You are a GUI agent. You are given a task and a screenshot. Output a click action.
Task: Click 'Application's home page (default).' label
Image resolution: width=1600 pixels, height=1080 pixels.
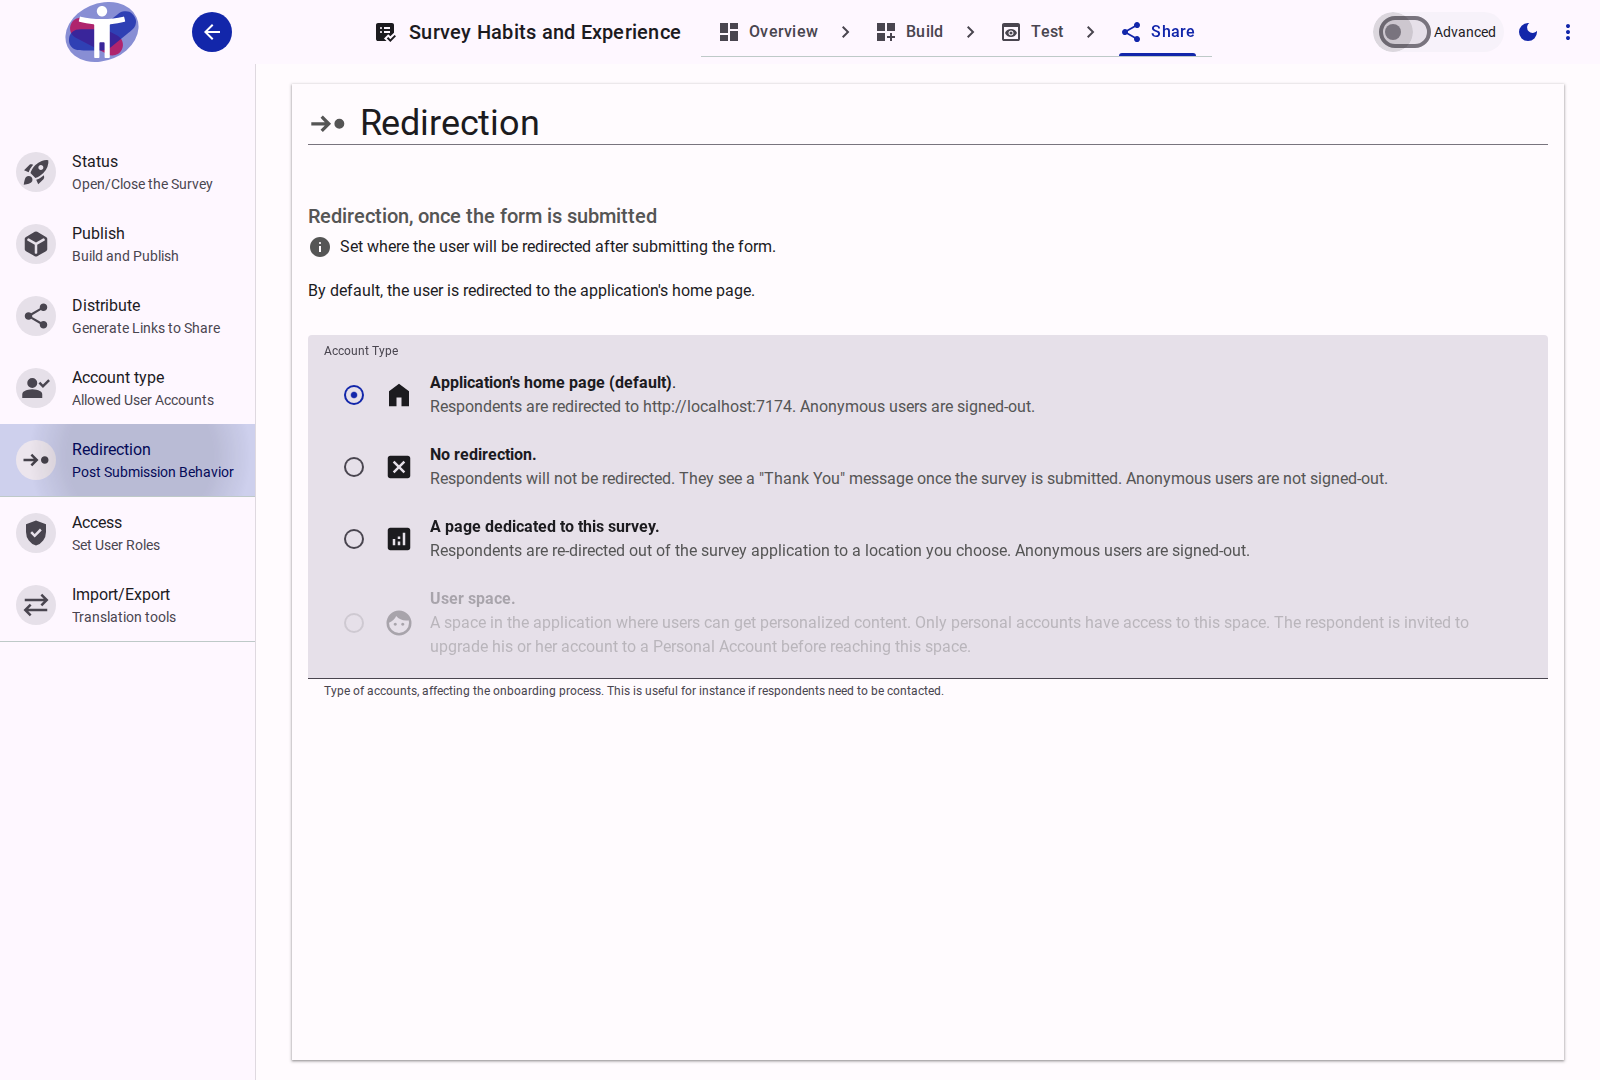pyautogui.click(x=553, y=383)
